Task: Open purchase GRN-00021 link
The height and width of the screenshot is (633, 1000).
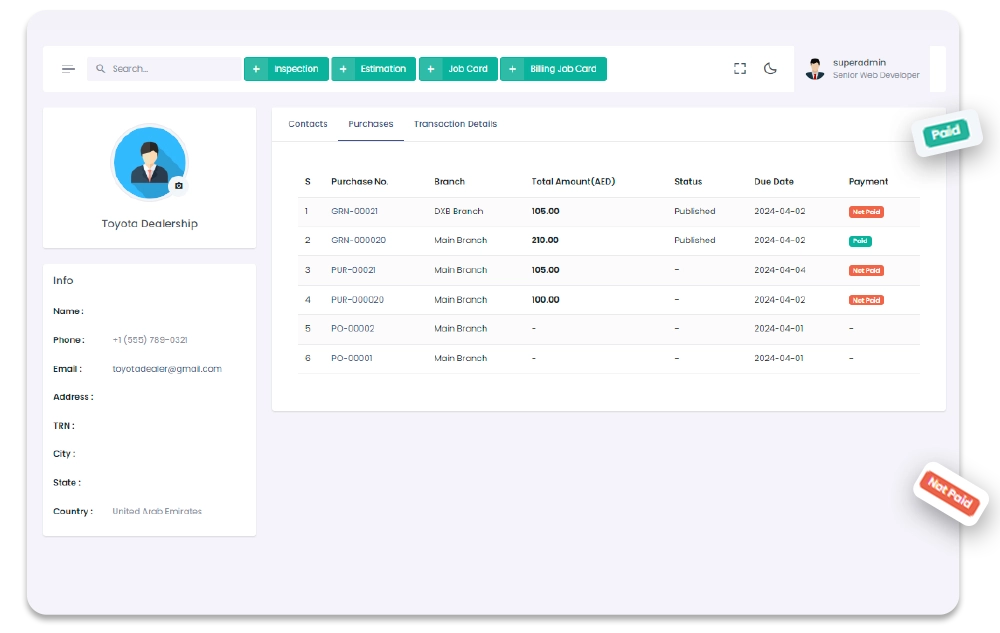Action: tap(354, 211)
